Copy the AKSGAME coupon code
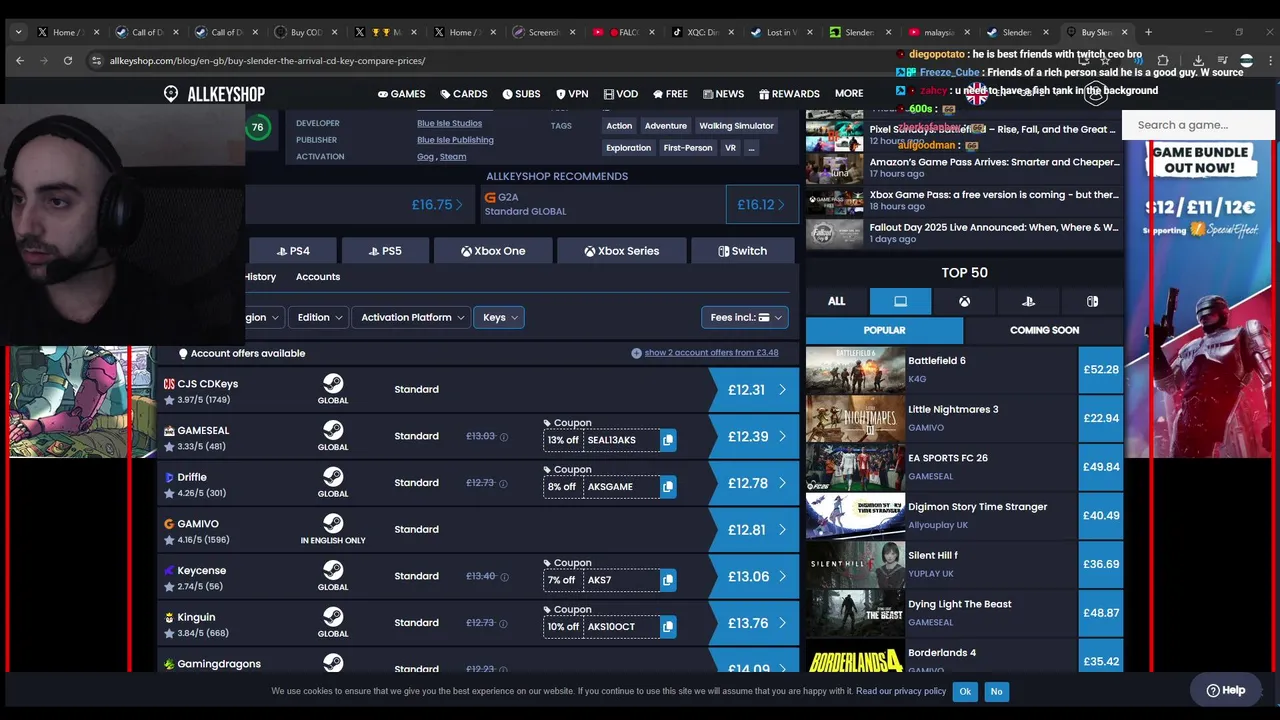Viewport: 1280px width, 720px height. [668, 487]
